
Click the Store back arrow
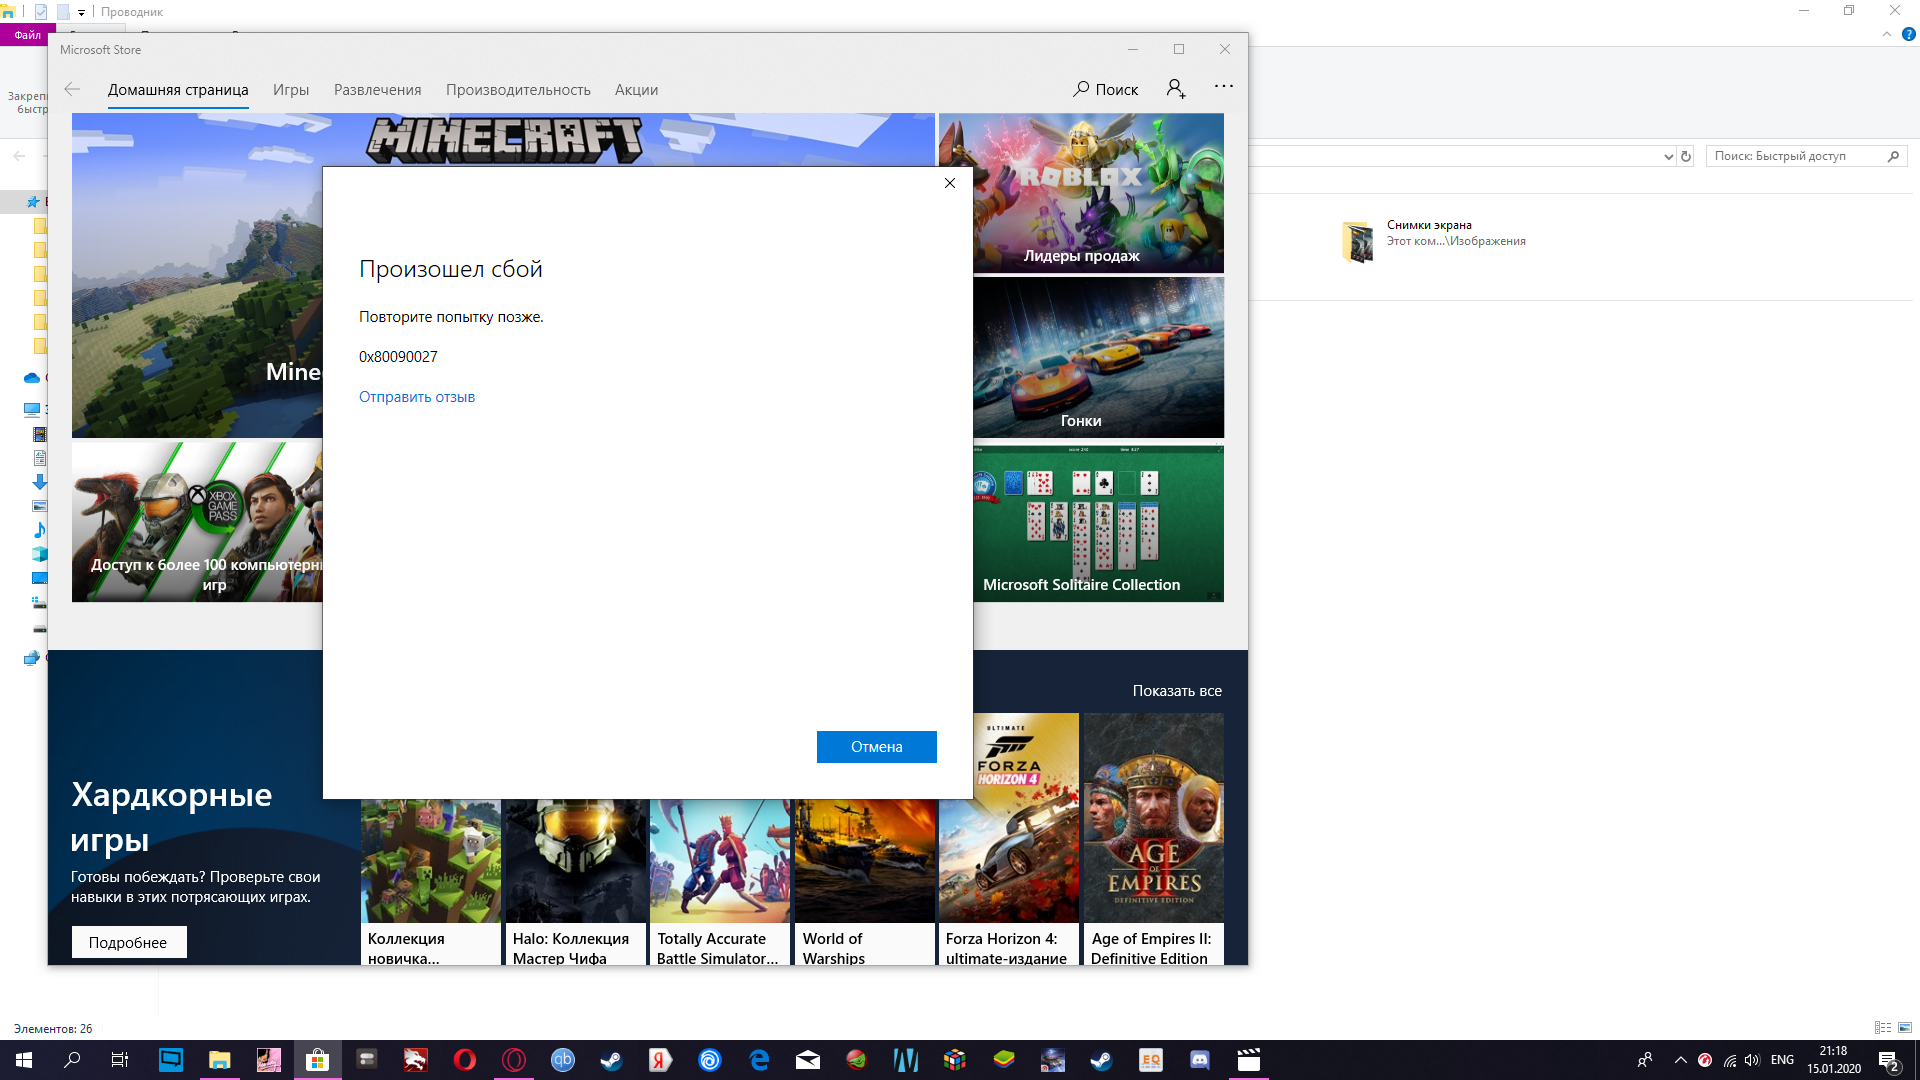(x=72, y=89)
